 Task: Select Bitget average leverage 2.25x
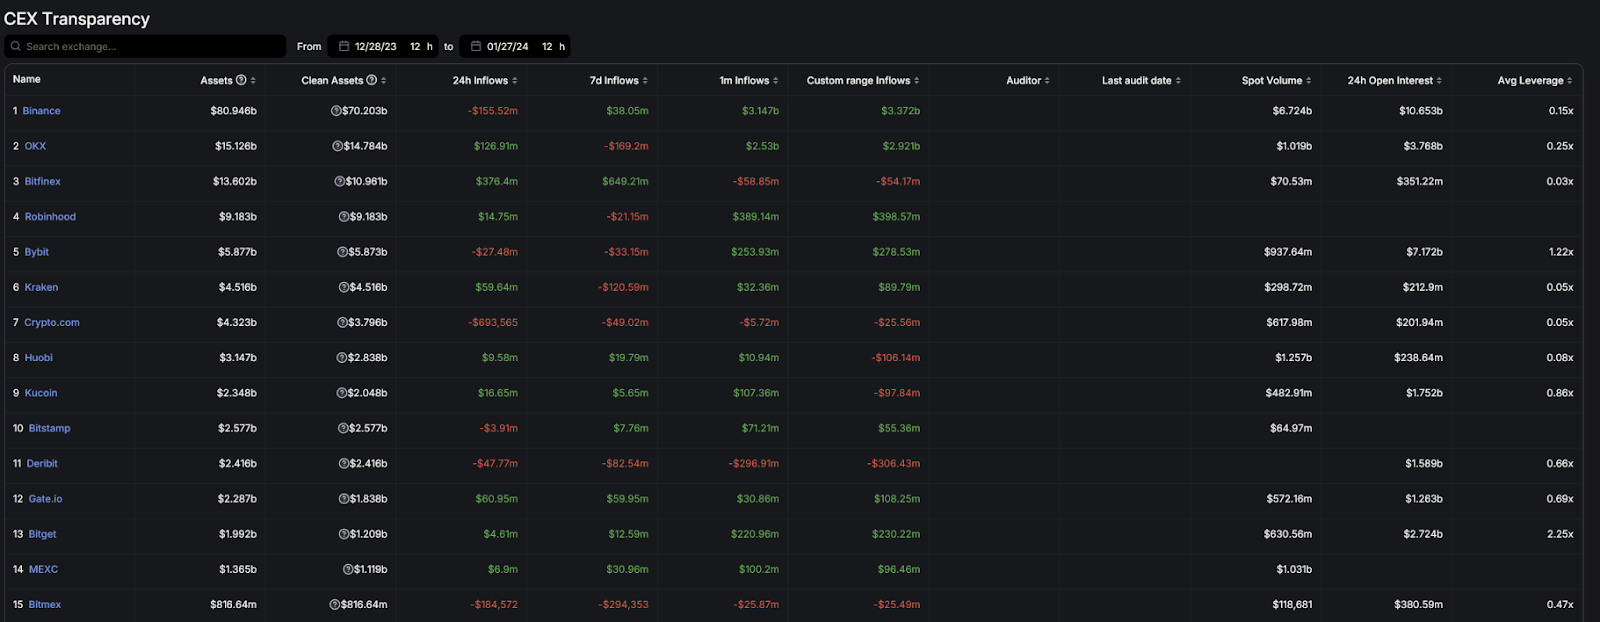click(x=1560, y=534)
